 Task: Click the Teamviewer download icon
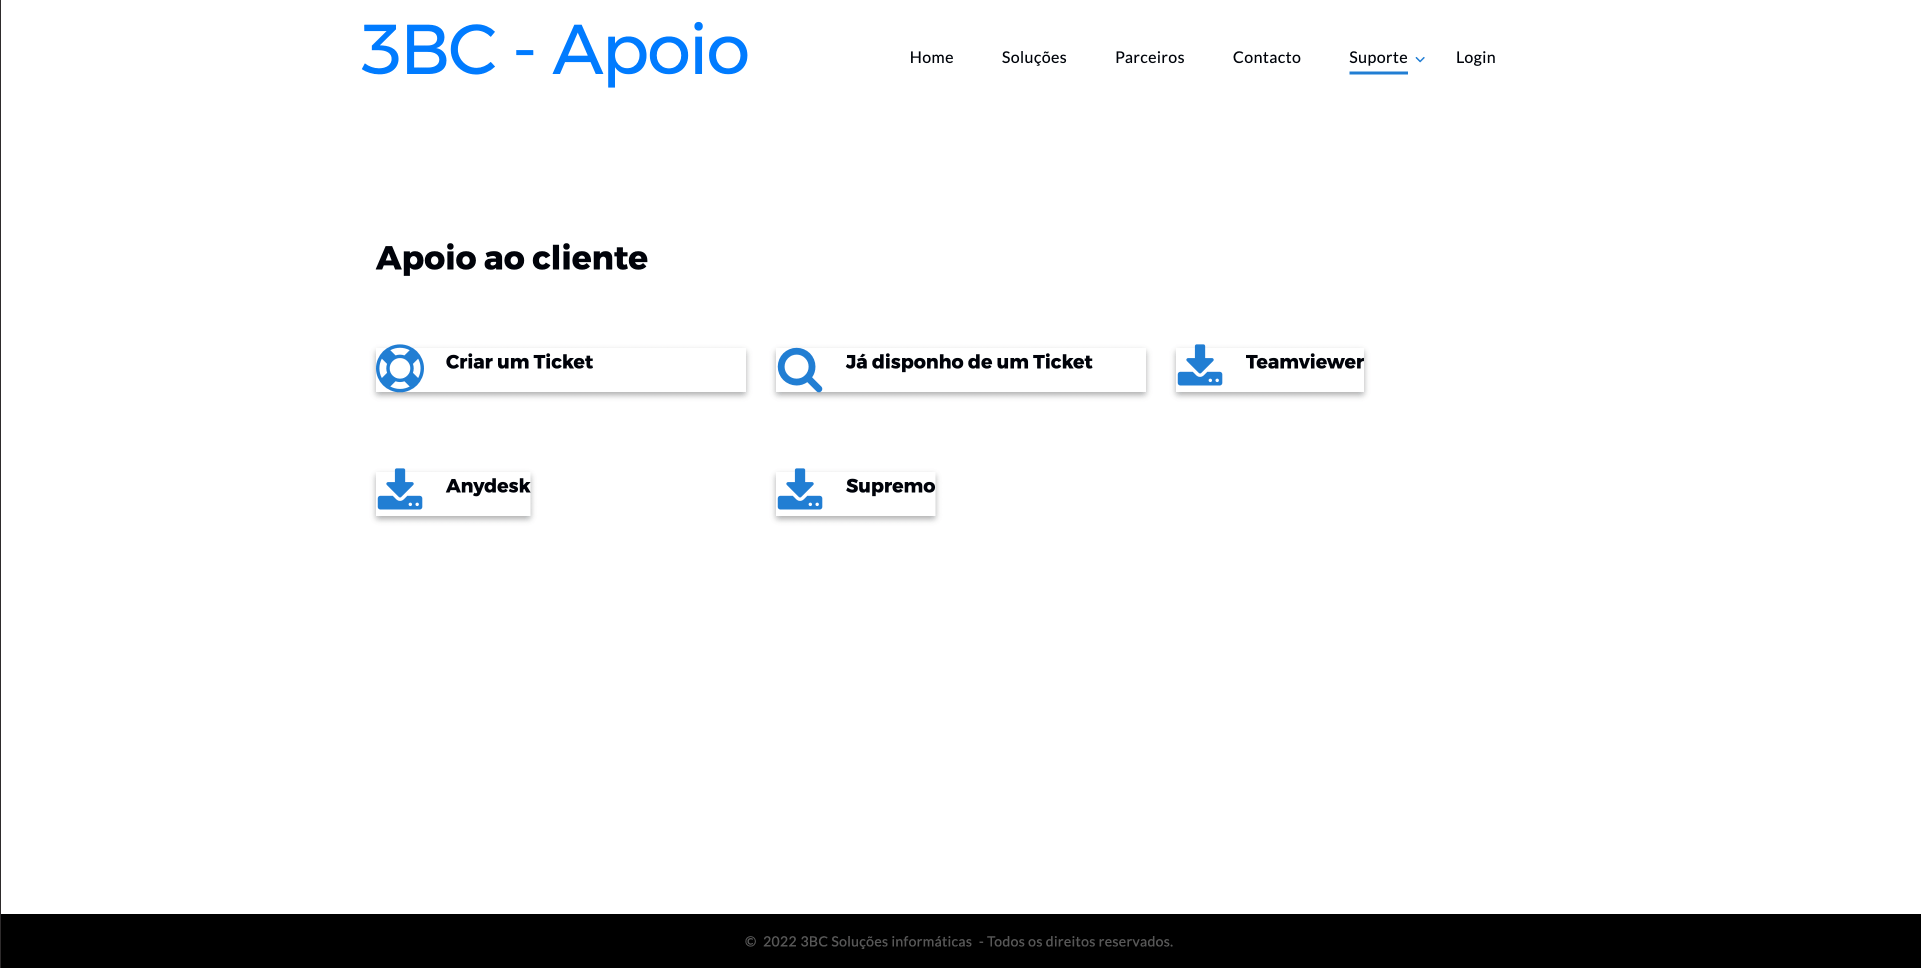[1200, 366]
